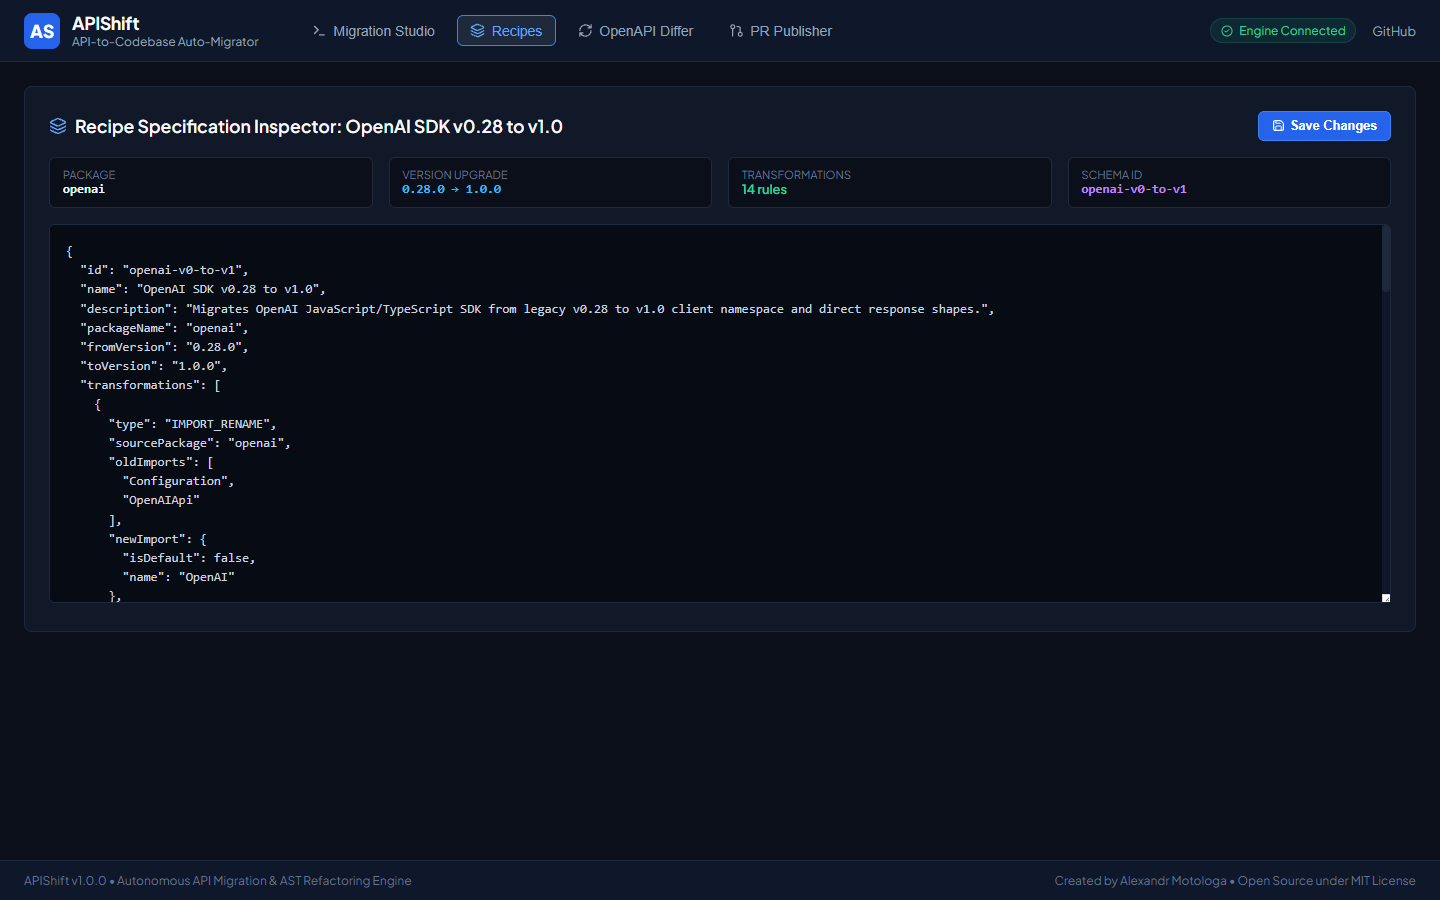
Task: Click the Migration Studio terminal icon
Action: pyautogui.click(x=319, y=31)
